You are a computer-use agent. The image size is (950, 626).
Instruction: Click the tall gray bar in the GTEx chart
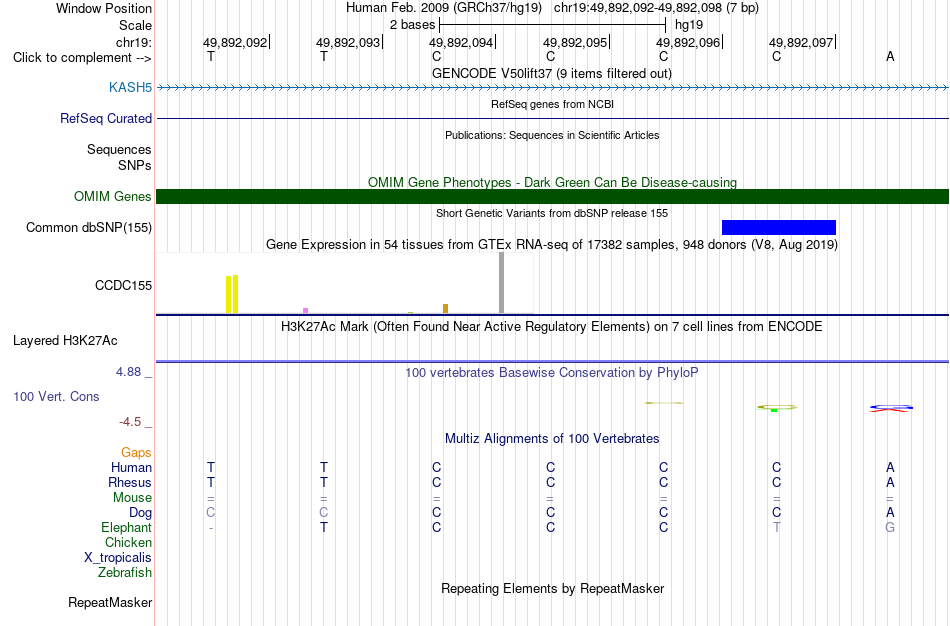tap(501, 283)
